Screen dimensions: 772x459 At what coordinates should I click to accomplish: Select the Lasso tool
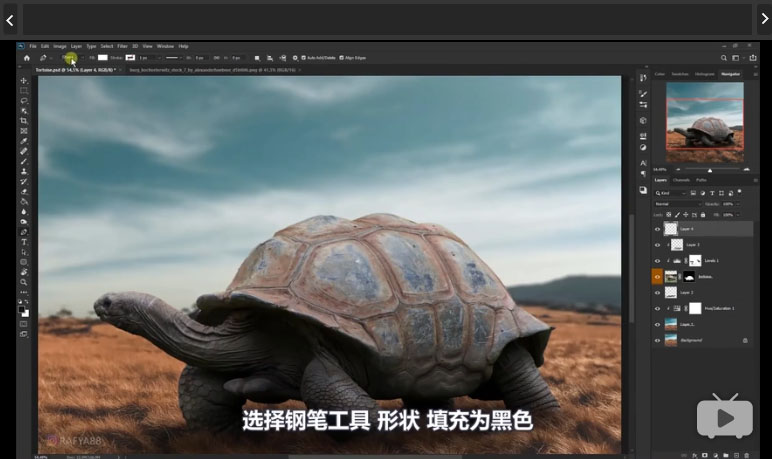(x=24, y=100)
